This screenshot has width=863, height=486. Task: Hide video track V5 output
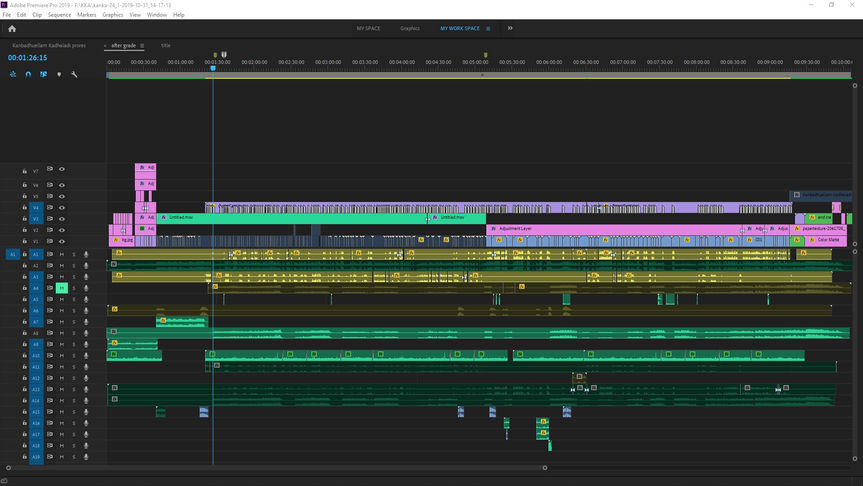pos(62,196)
